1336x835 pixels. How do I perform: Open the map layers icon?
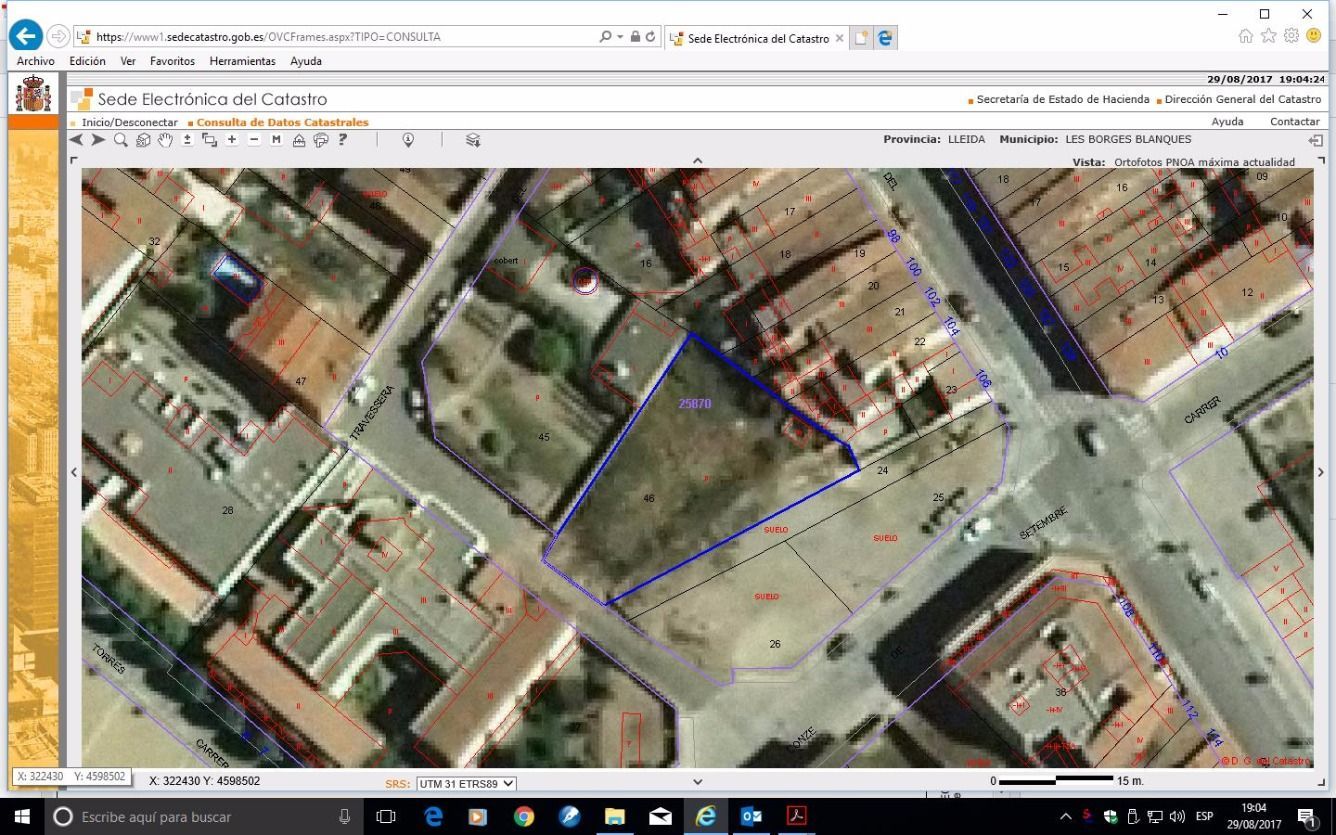[x=473, y=140]
